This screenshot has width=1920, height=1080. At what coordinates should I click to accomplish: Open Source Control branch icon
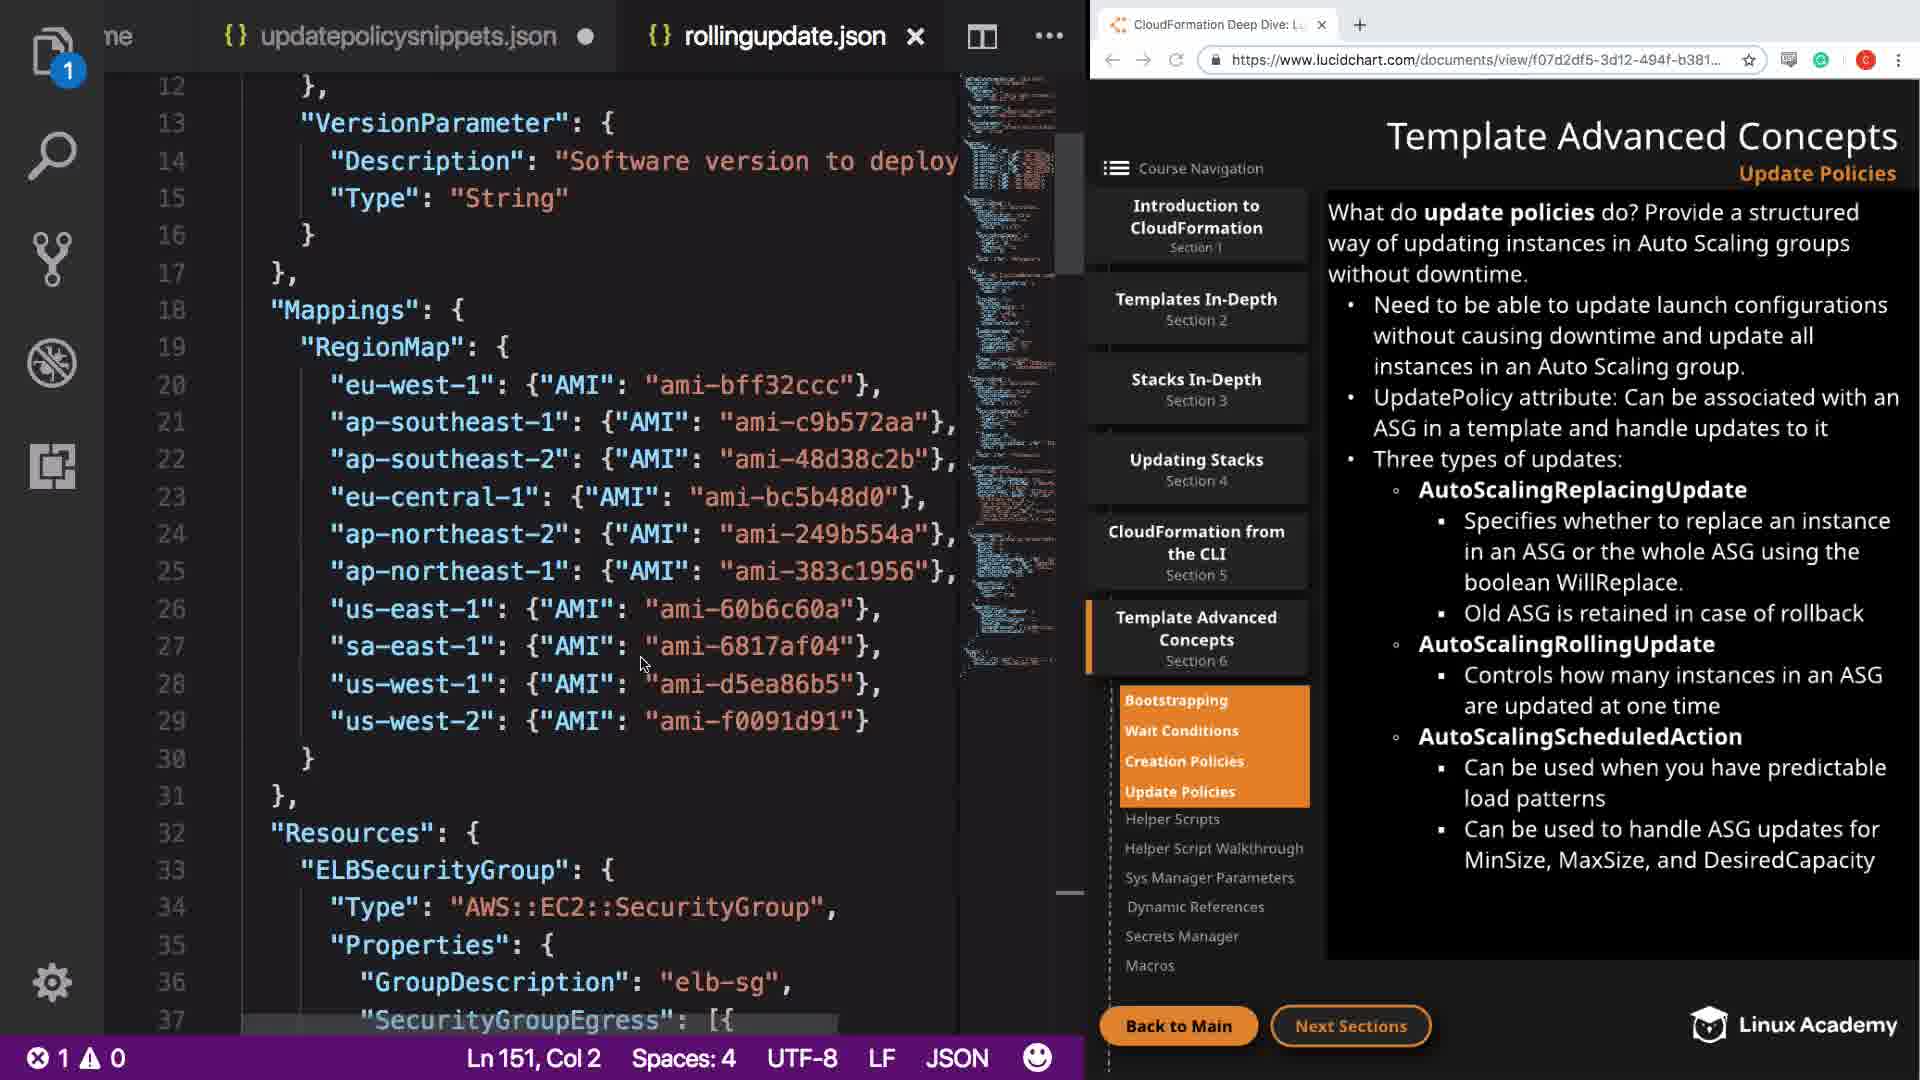[x=51, y=259]
